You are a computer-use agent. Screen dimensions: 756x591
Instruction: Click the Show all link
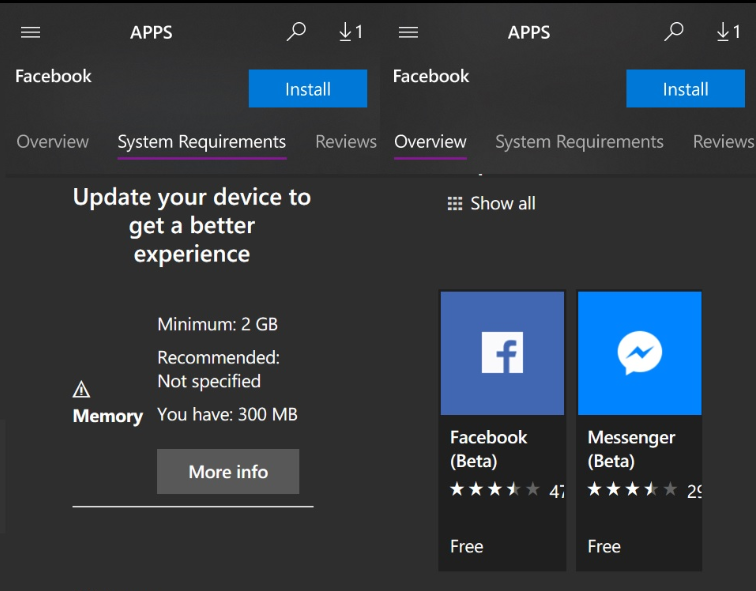point(492,203)
